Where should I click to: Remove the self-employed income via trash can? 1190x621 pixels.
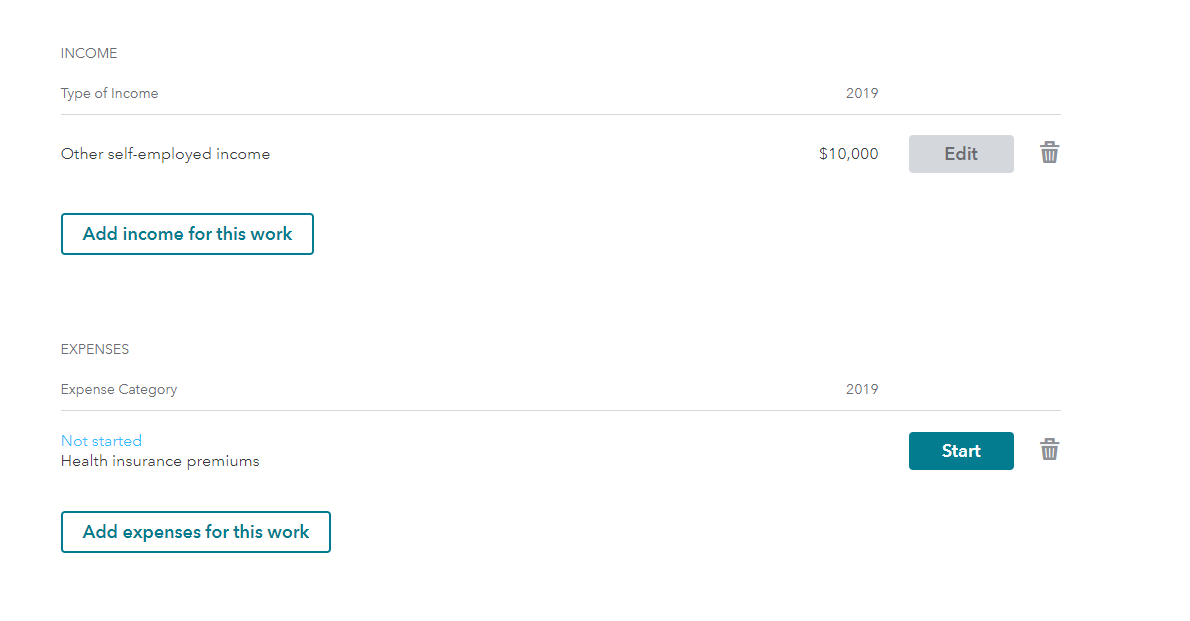(x=1049, y=153)
